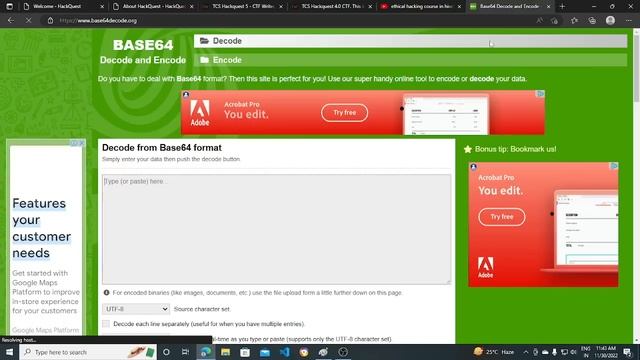Open the notification center icon
Image resolution: width=640 pixels, height=360 pixels.
pos(627,352)
